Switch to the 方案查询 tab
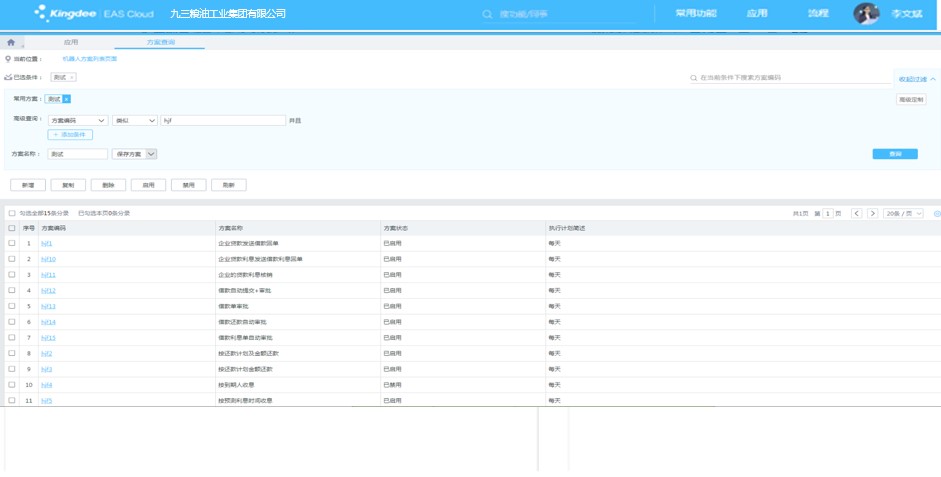 [x=160, y=43]
